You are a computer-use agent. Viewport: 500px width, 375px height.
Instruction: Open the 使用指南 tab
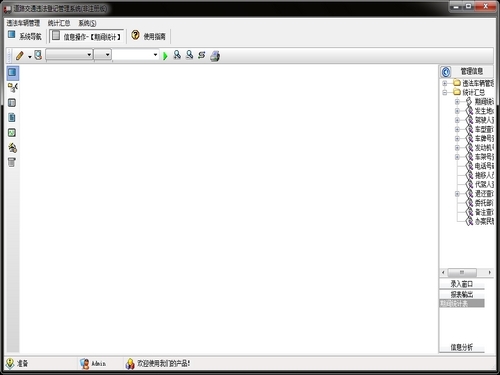(154, 36)
